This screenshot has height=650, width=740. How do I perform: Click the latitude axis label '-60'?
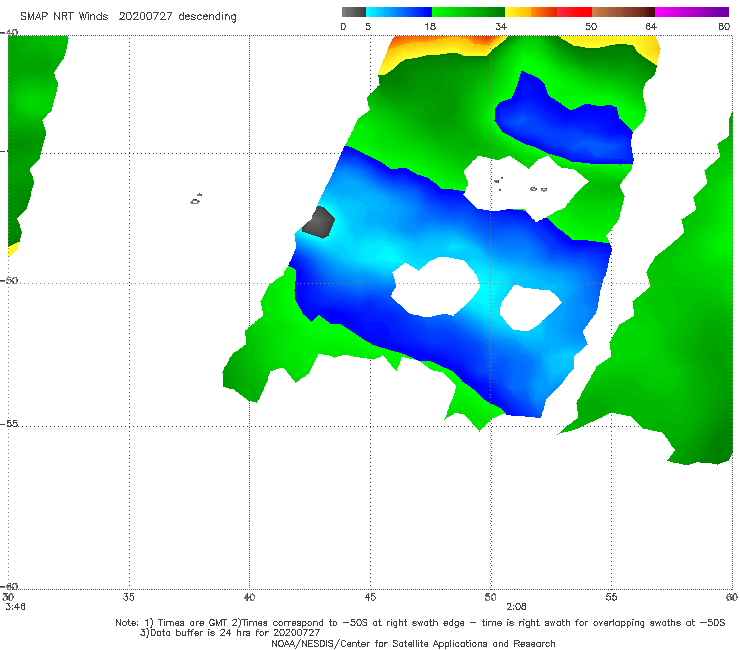pyautogui.click(x=9, y=586)
